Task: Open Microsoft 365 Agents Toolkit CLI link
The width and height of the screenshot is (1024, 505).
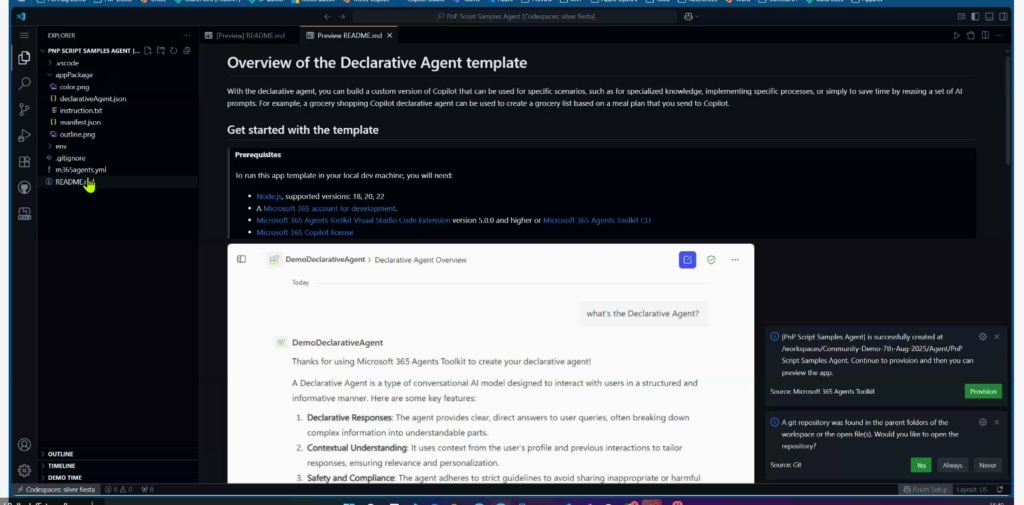Action: coord(597,220)
